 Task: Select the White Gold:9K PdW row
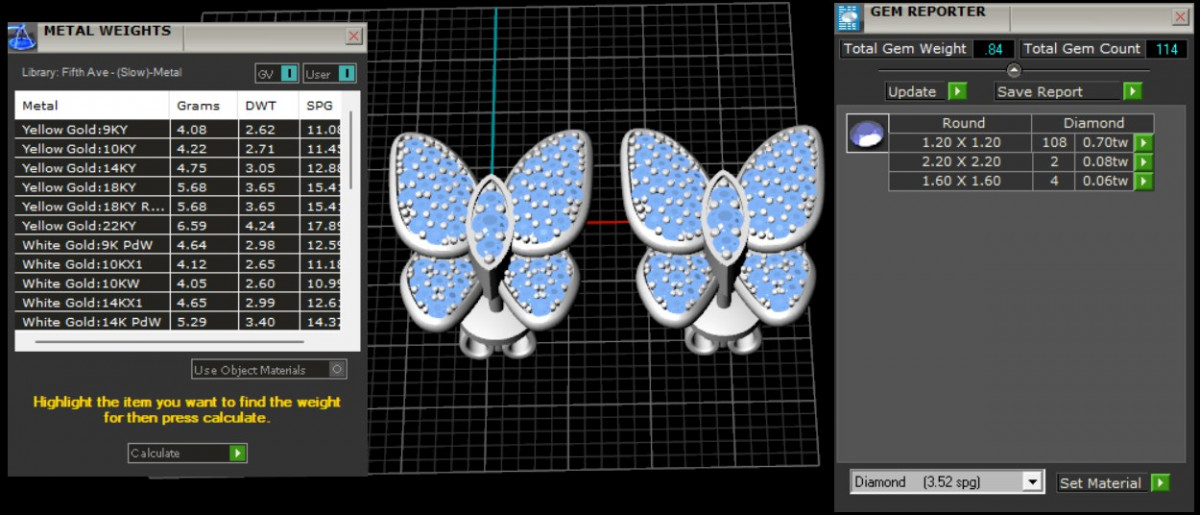pos(178,245)
